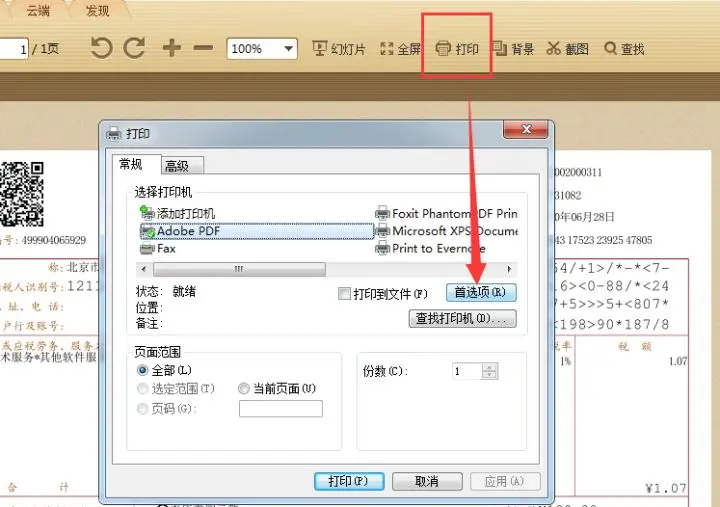The image size is (720, 507).
Task: Open the 发现 tab
Action: coord(98,10)
